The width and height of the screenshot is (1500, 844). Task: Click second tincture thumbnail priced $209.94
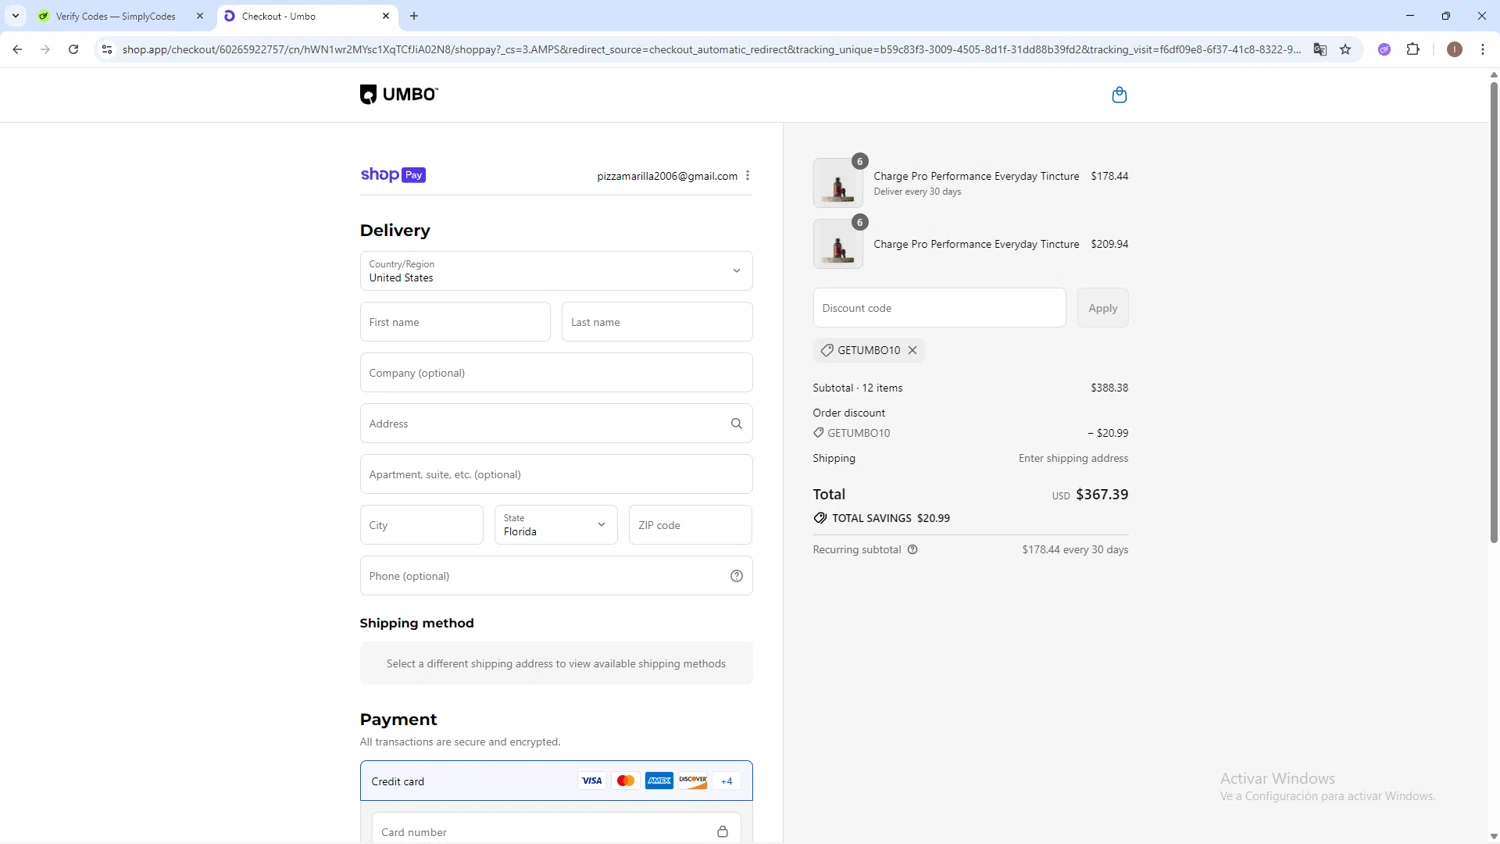point(838,244)
